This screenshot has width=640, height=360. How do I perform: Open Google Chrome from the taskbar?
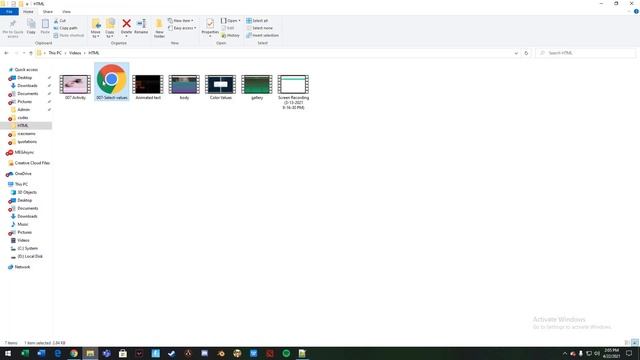[74, 353]
